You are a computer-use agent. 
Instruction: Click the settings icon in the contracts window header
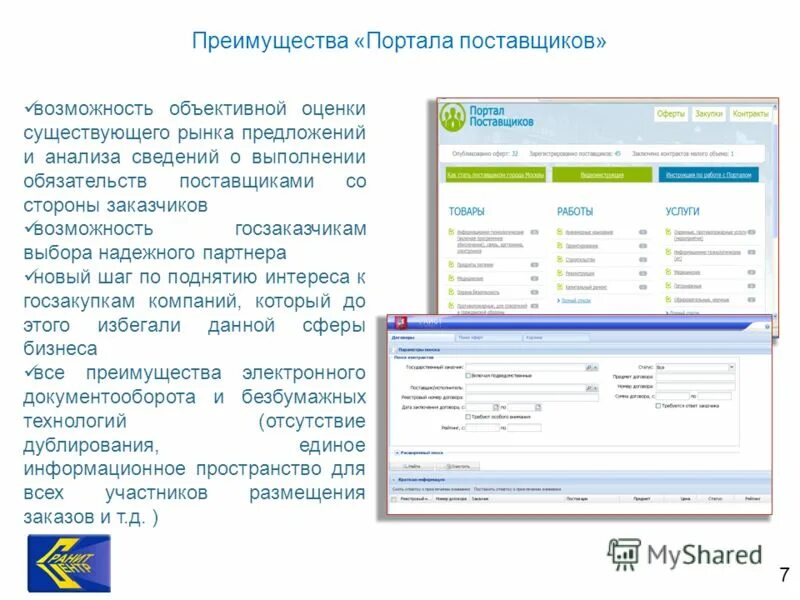pos(767,327)
